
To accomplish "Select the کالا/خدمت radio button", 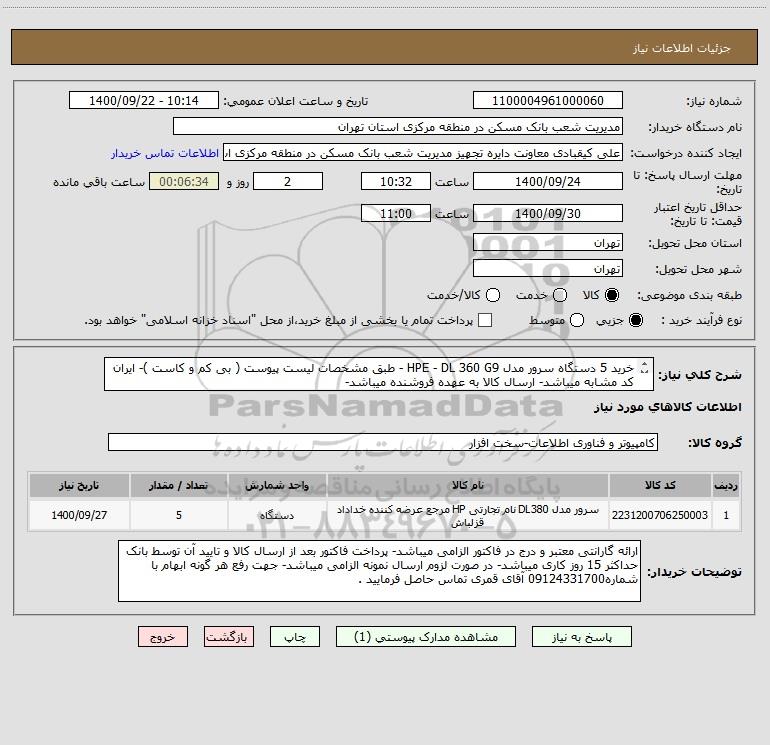I will [493, 295].
